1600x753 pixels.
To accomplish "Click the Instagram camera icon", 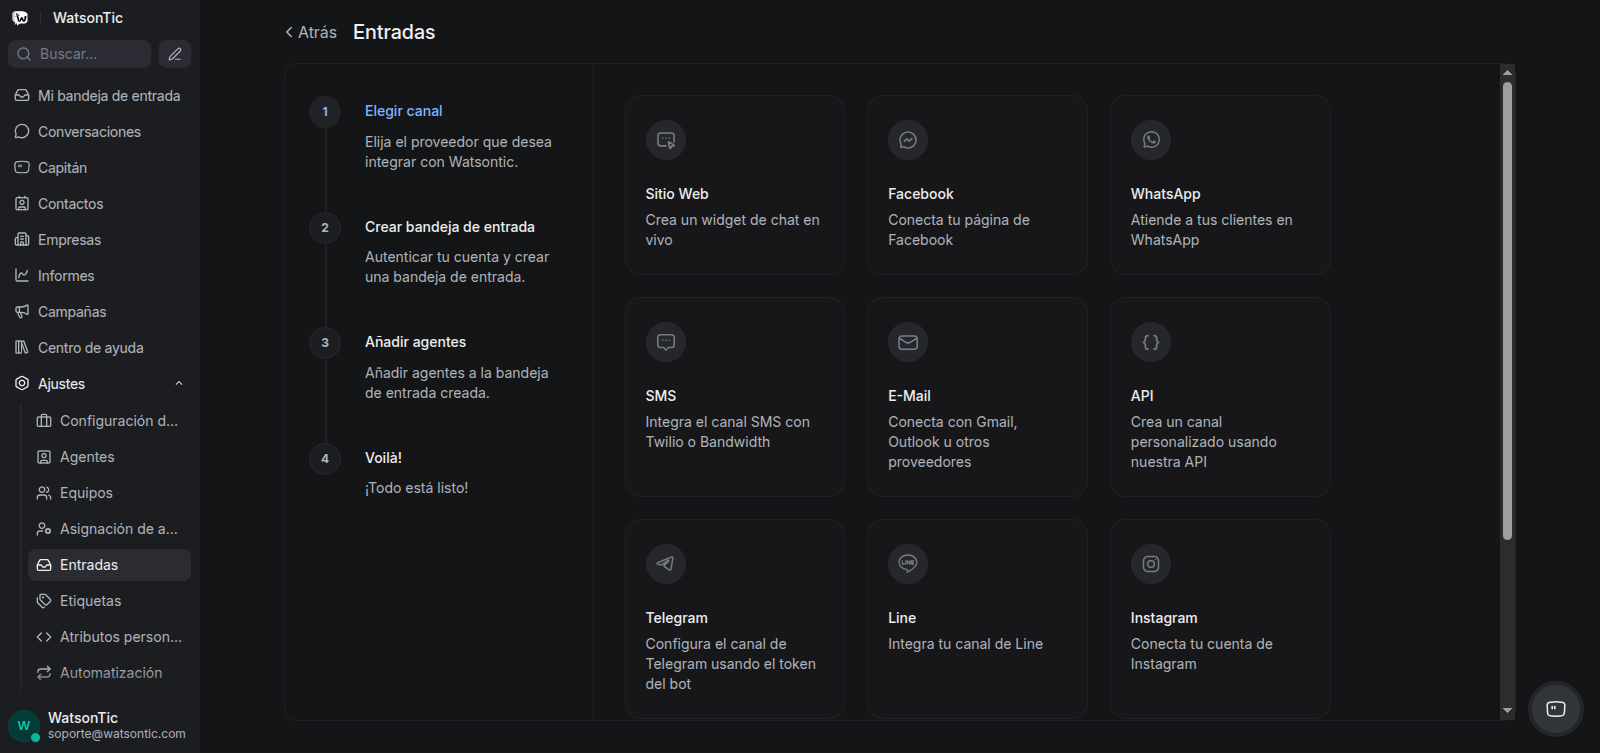I will 1151,564.
